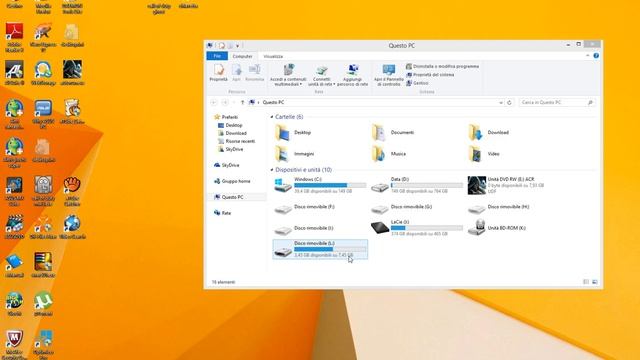Click the Windows (C:) capacity bar
The image size is (640, 360).
[330, 185]
